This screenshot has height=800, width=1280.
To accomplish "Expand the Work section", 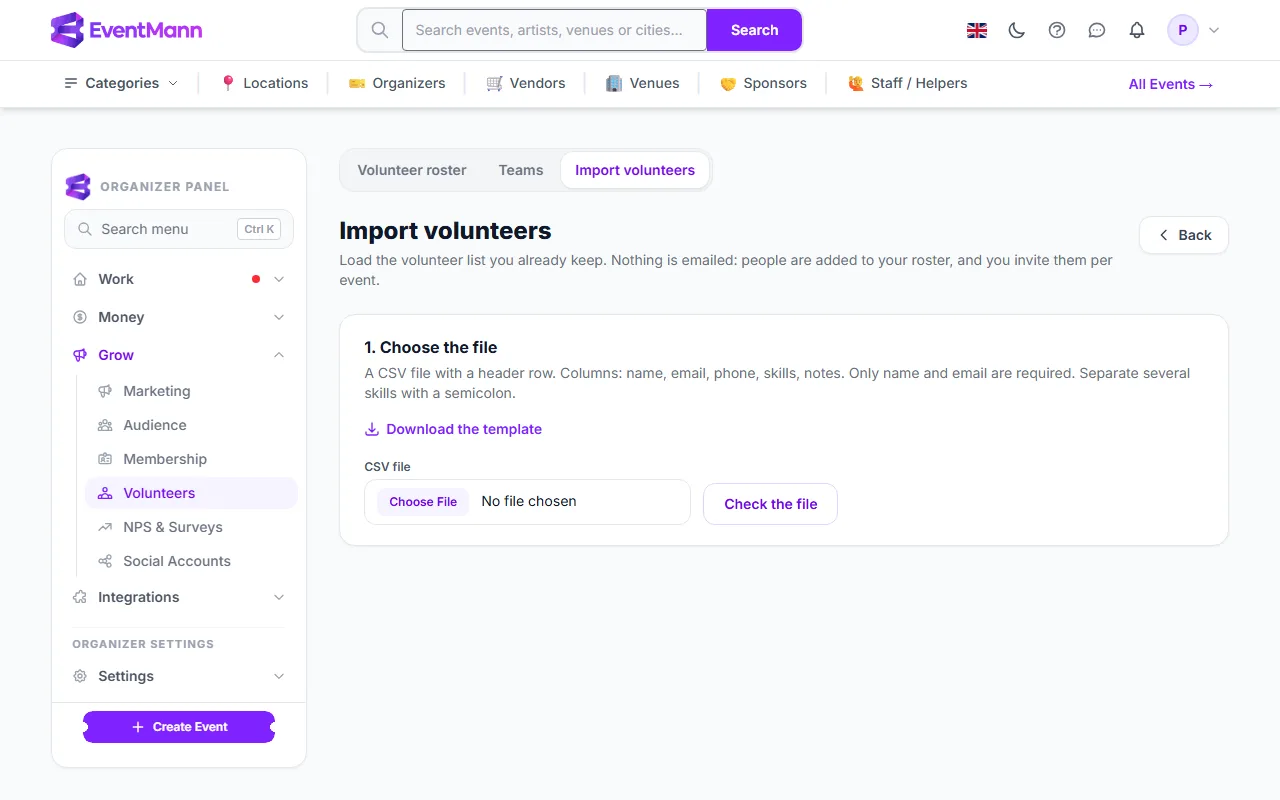I will [179, 279].
